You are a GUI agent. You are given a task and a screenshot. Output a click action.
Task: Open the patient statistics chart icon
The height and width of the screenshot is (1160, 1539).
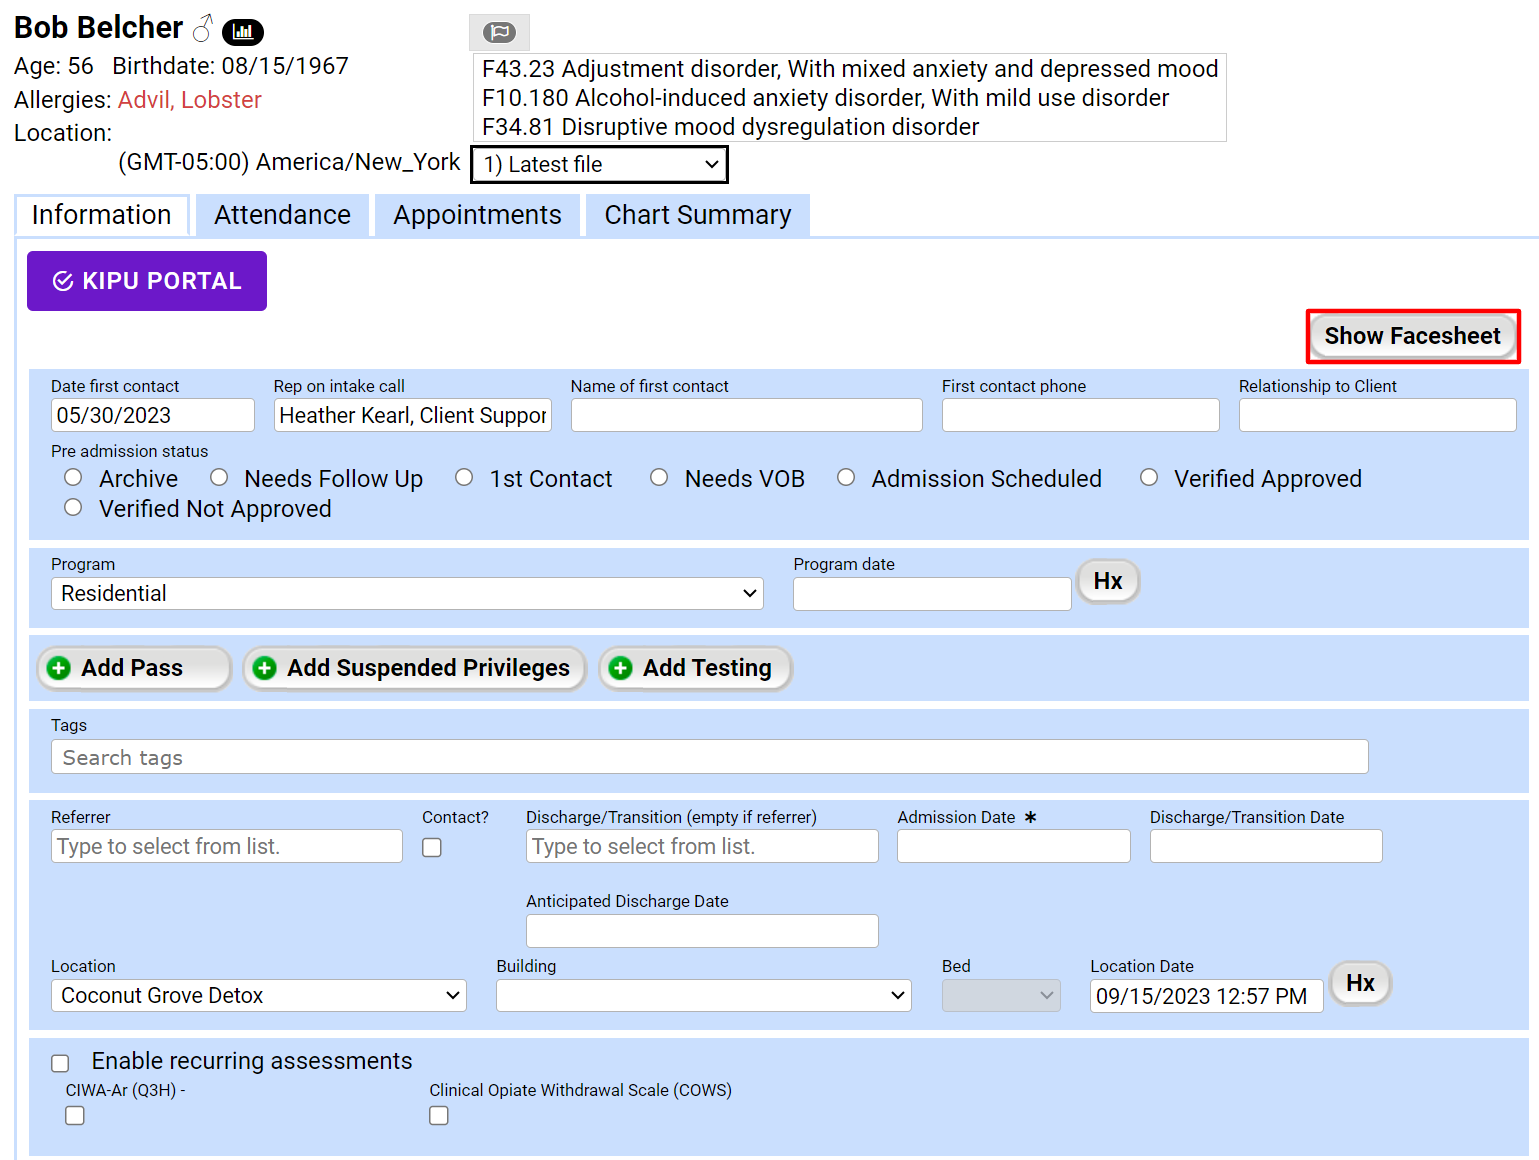tap(242, 31)
